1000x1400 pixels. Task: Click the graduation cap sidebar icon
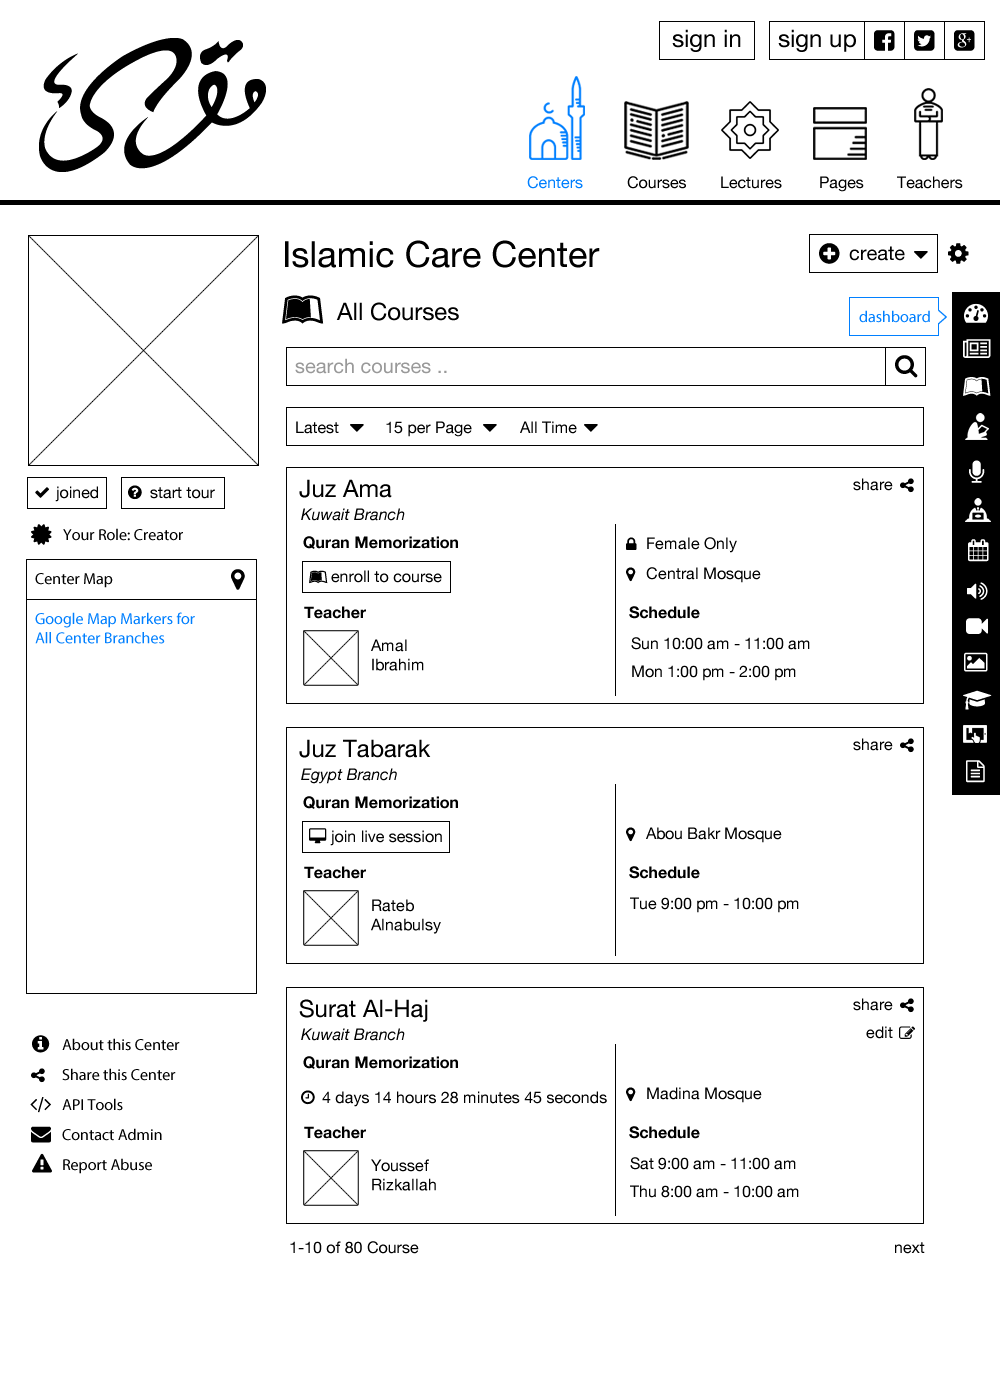tap(976, 699)
